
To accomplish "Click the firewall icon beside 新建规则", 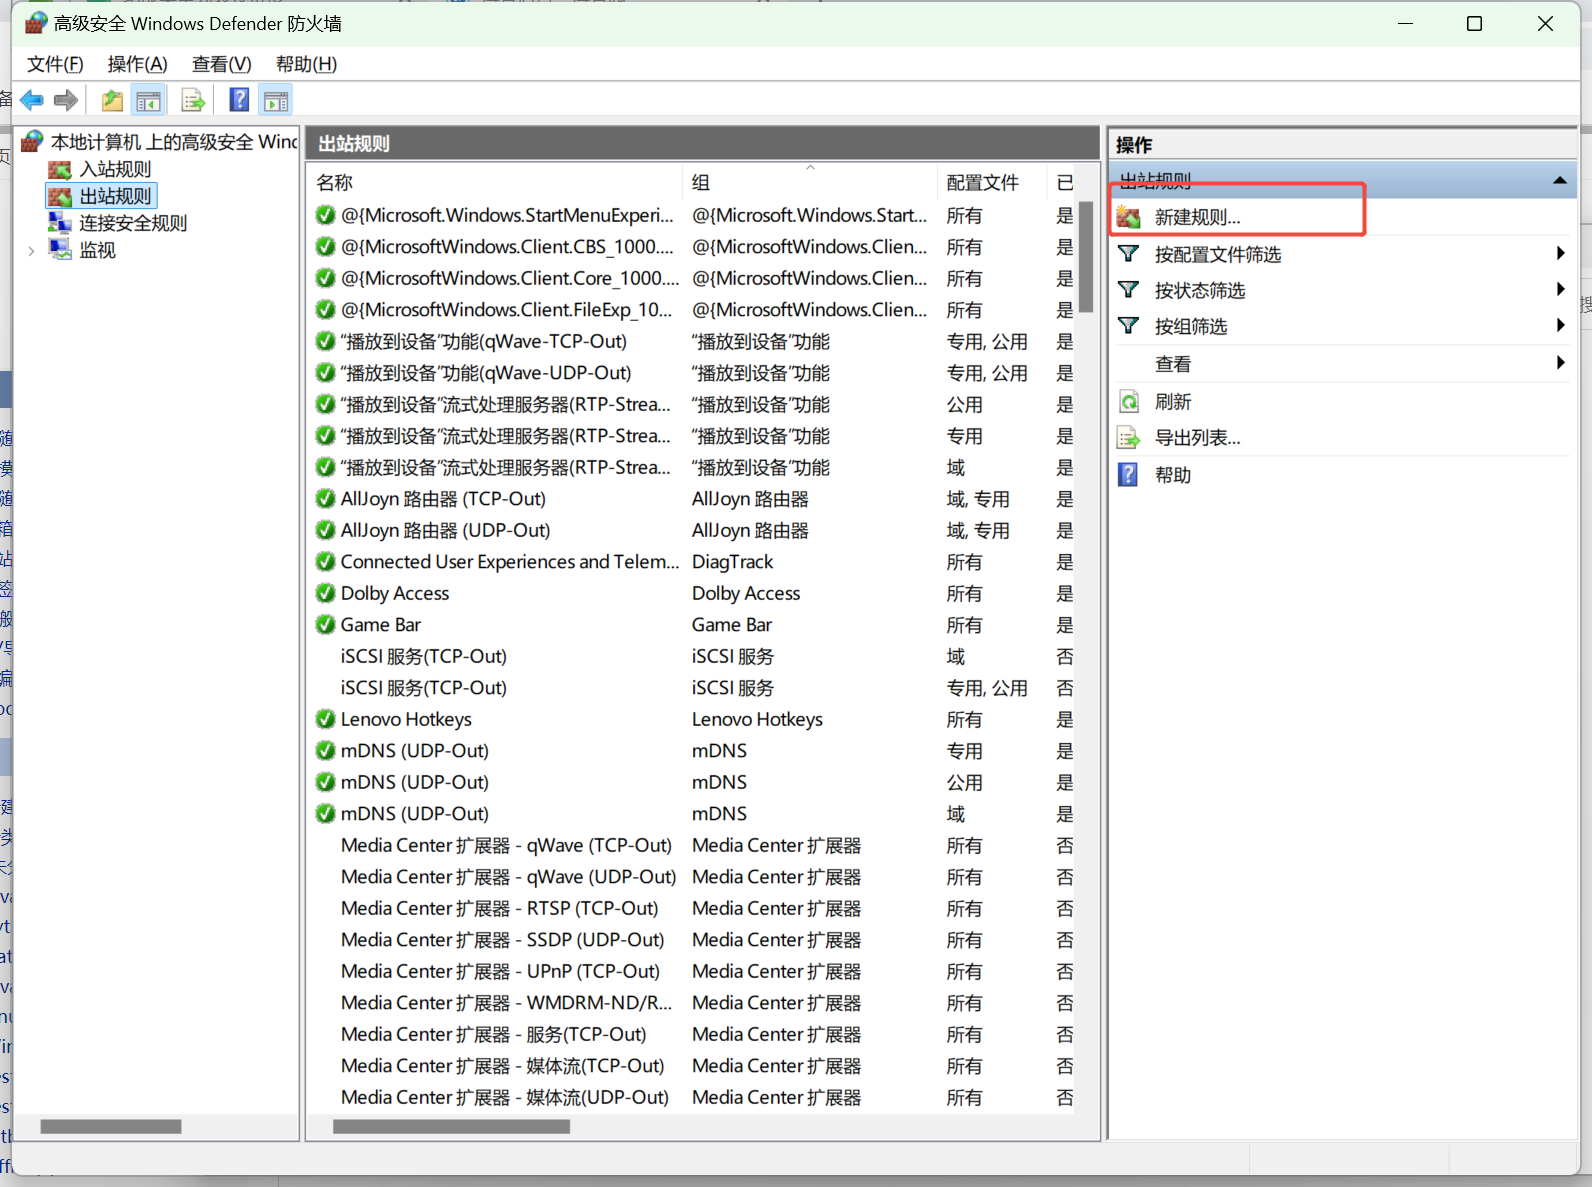I will [x=1129, y=217].
